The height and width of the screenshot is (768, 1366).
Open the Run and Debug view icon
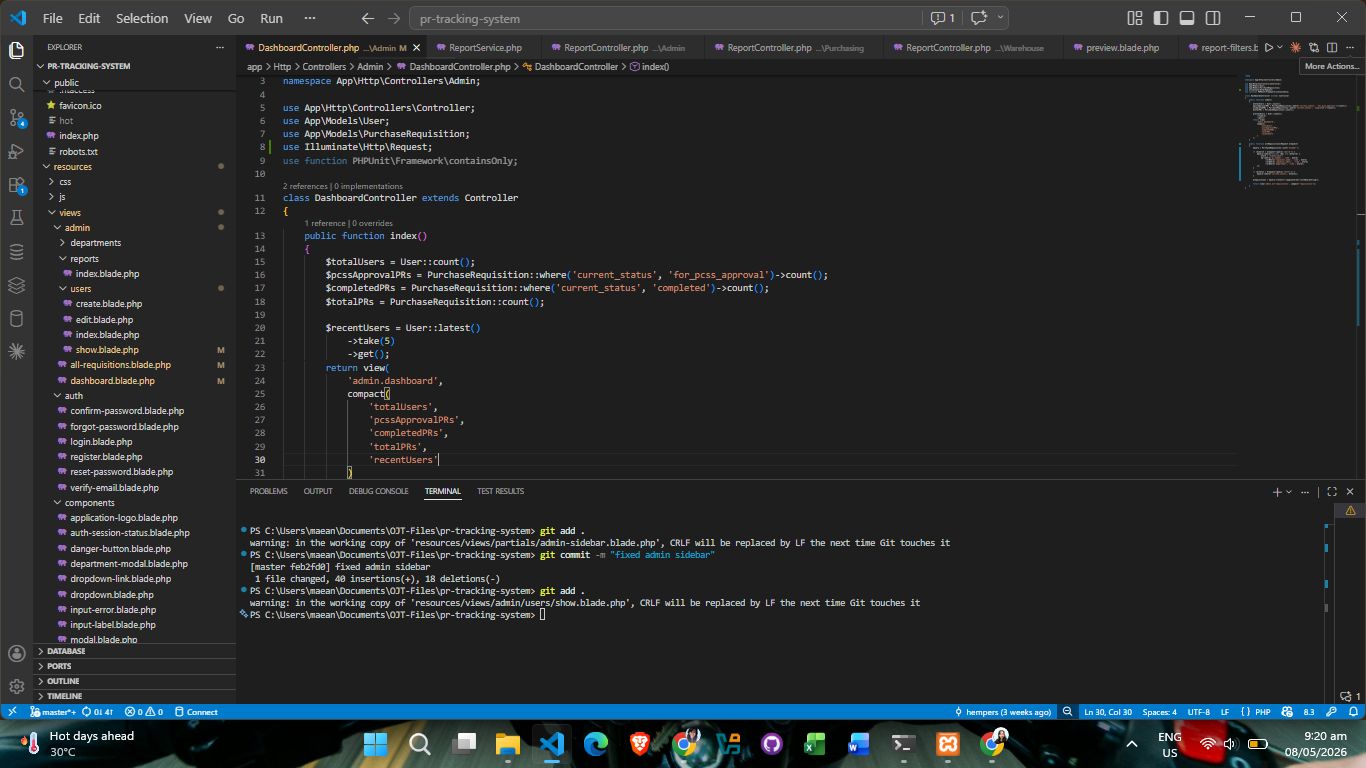coord(16,151)
